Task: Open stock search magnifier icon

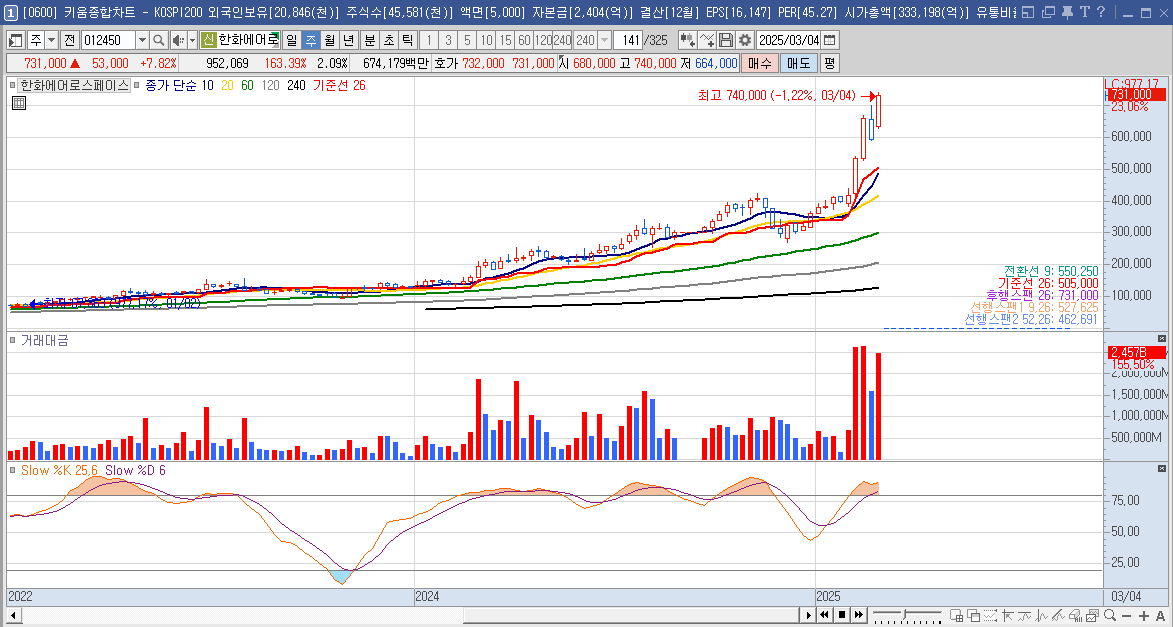Action: (159, 40)
